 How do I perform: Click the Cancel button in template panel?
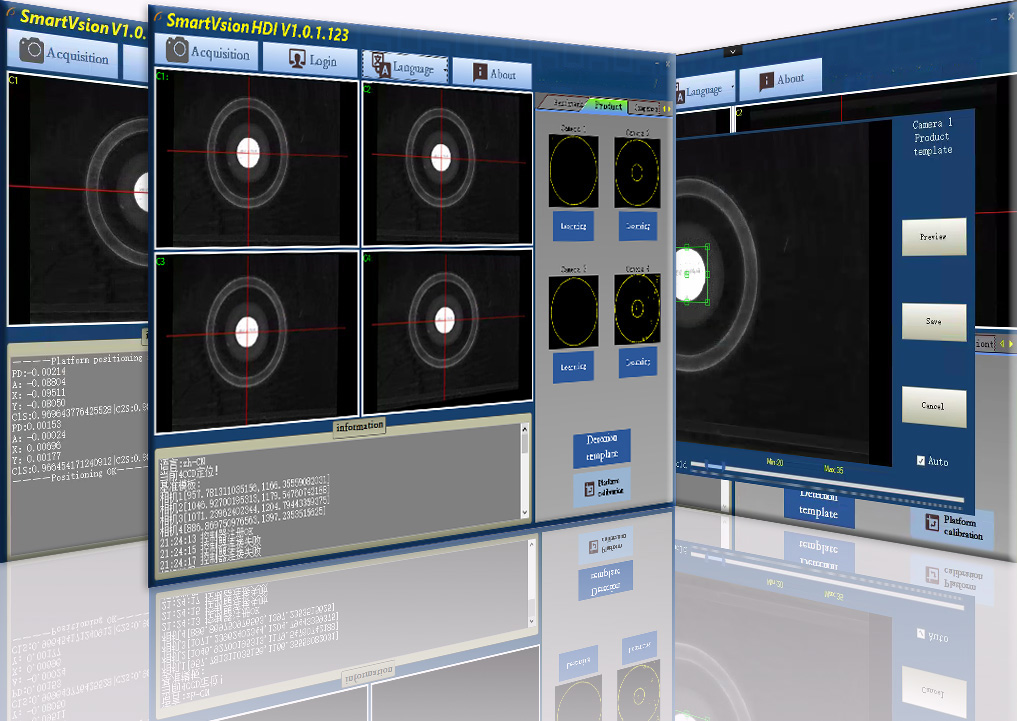click(x=934, y=406)
